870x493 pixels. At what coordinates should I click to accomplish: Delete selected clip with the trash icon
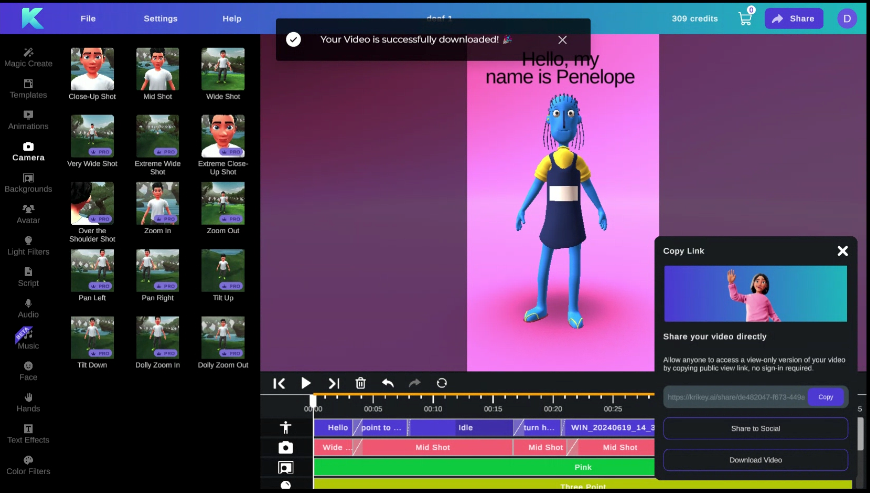coord(361,383)
